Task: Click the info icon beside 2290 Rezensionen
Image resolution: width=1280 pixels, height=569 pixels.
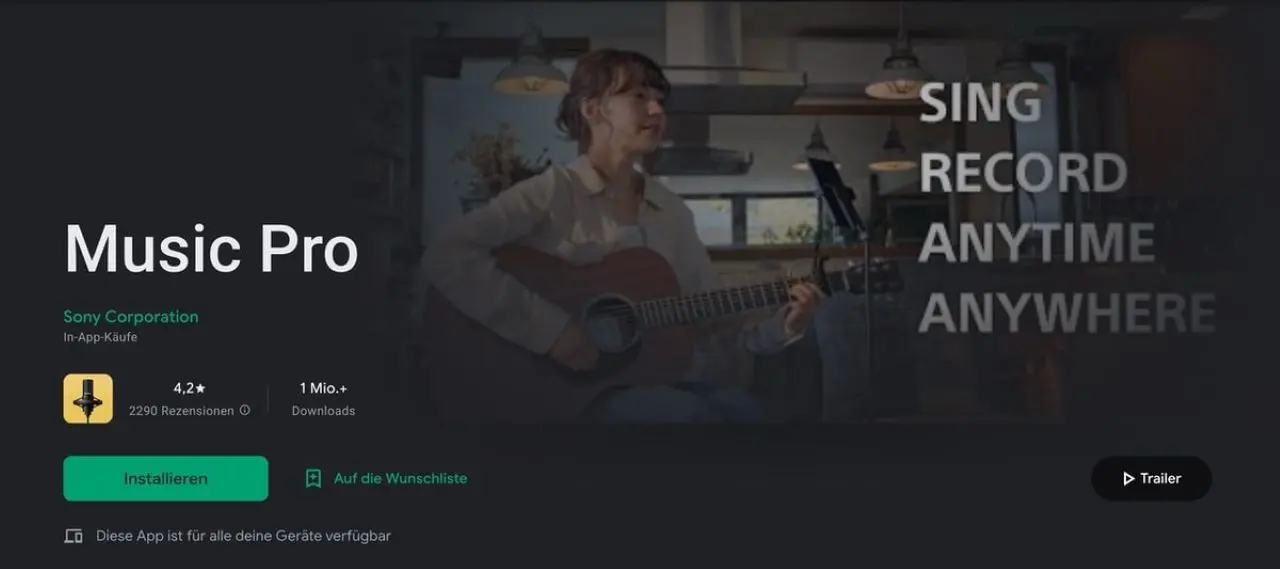Action: coord(245,410)
